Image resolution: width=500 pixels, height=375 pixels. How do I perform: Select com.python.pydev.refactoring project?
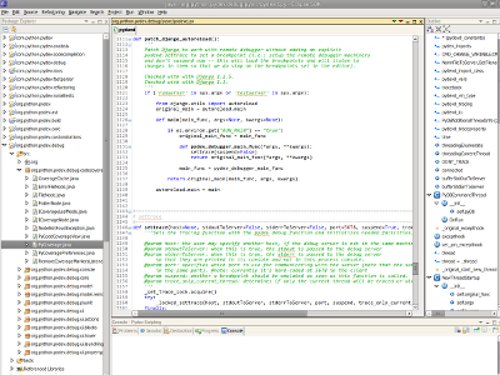click(x=42, y=87)
